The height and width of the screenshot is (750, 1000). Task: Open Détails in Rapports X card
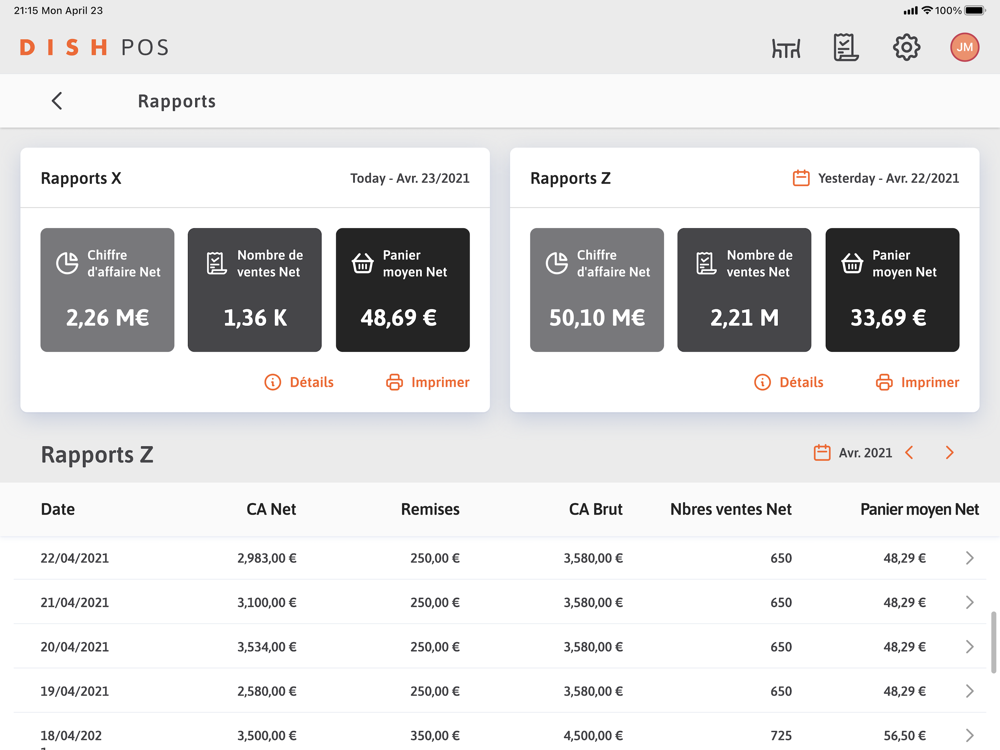tap(299, 382)
